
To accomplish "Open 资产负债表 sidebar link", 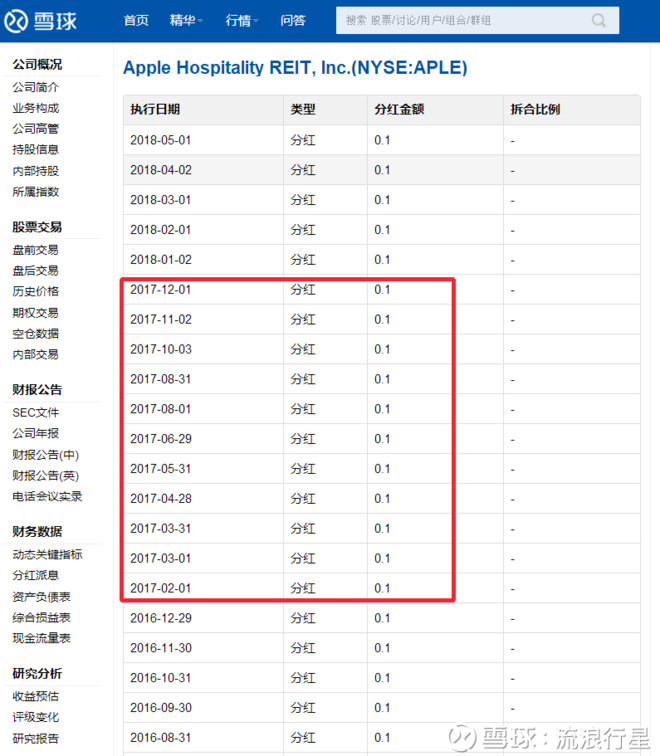I will click(41, 596).
